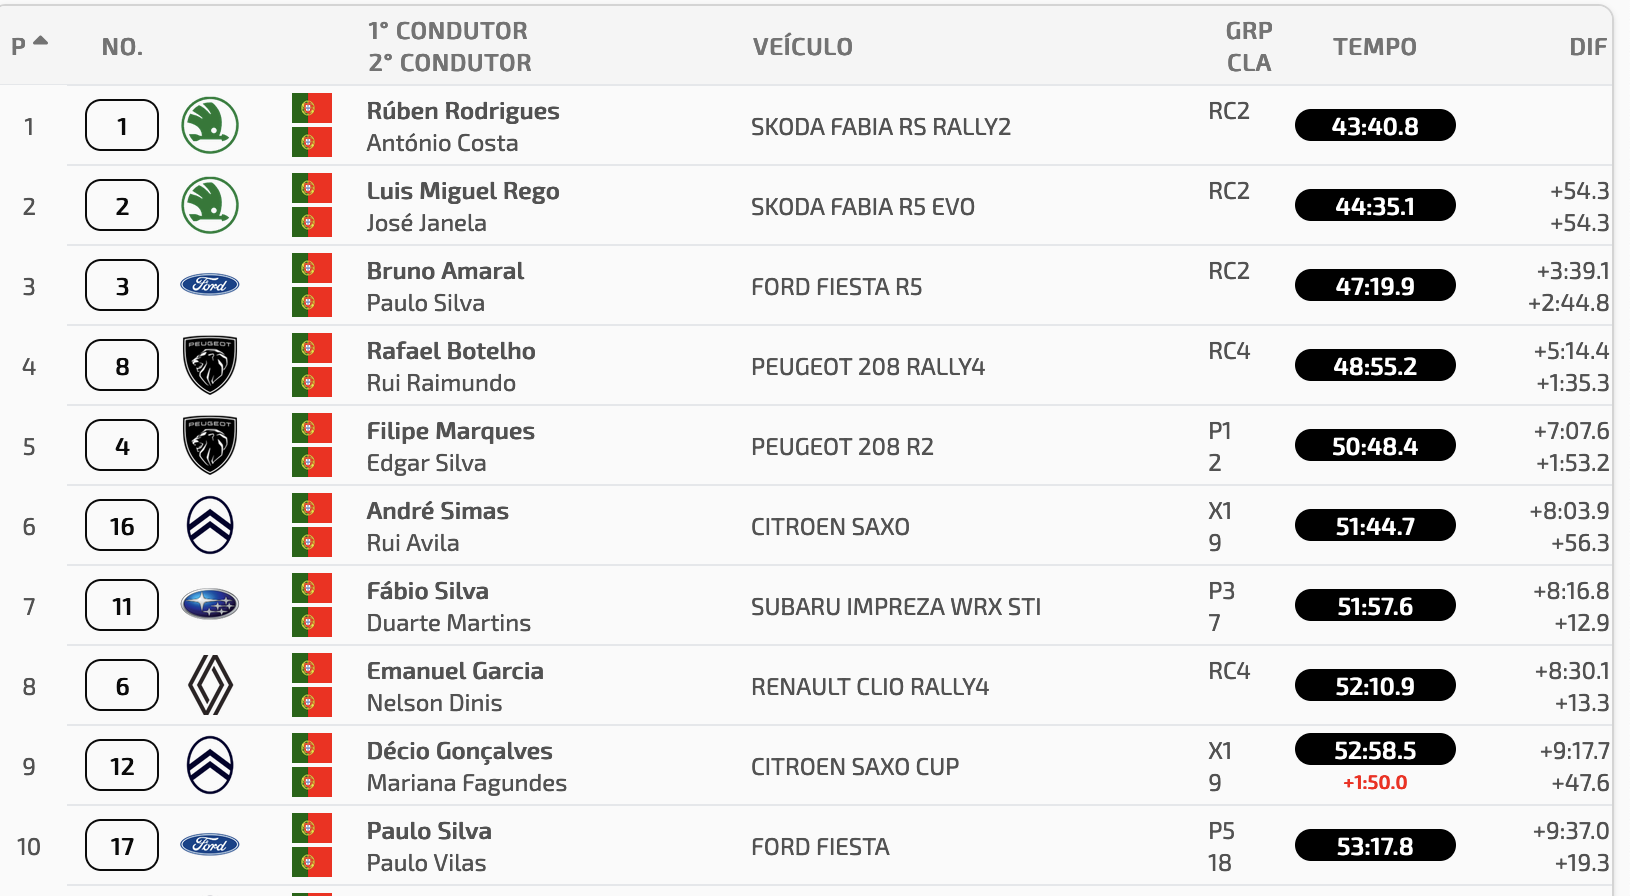Image resolution: width=1630 pixels, height=896 pixels.
Task: Click Subaru logo in Fábio Silva row
Action: pyautogui.click(x=210, y=604)
